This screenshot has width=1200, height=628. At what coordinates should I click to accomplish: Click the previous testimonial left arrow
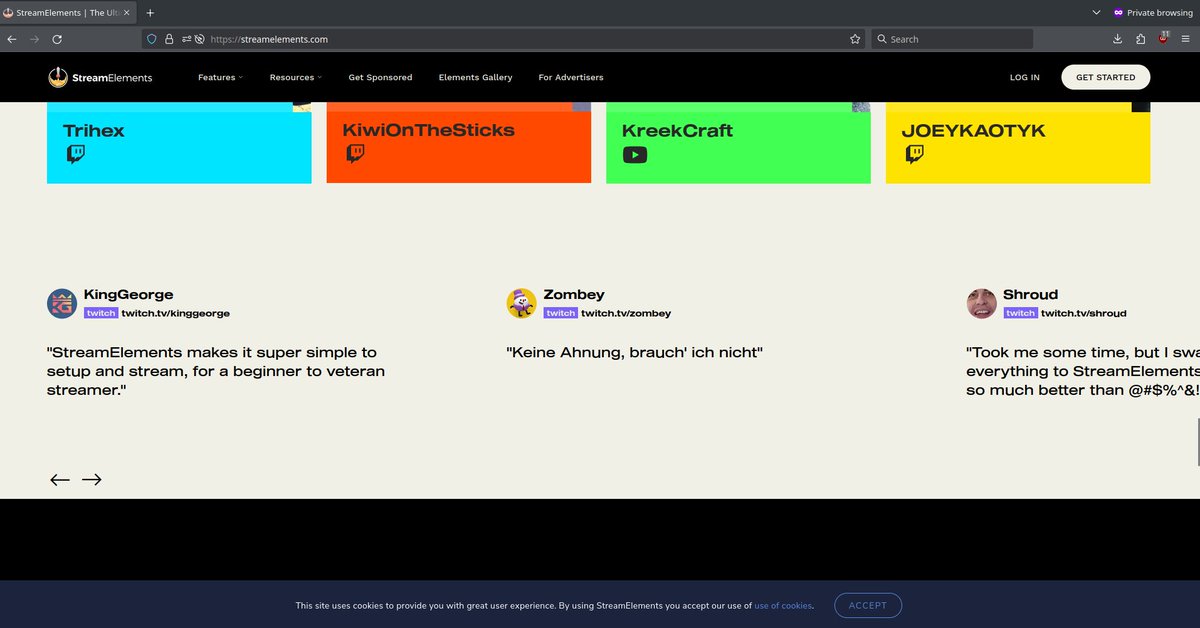pos(60,480)
